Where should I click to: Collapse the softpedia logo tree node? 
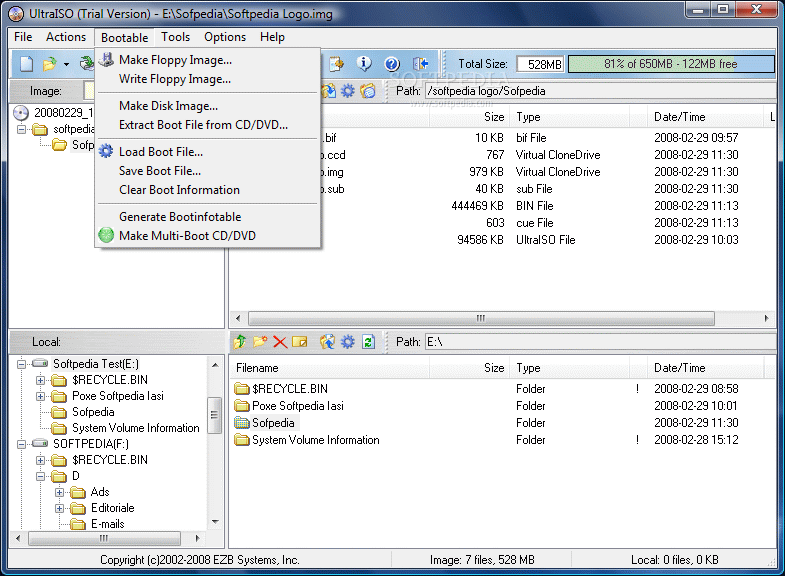[22, 129]
